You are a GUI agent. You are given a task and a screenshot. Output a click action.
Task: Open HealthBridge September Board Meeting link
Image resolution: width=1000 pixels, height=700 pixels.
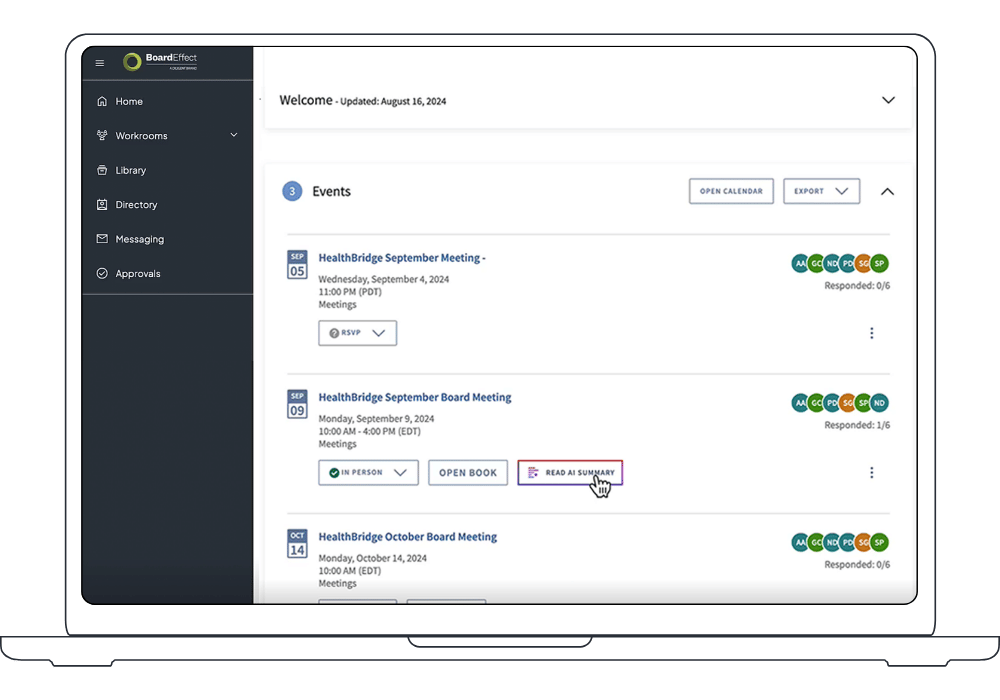(415, 398)
